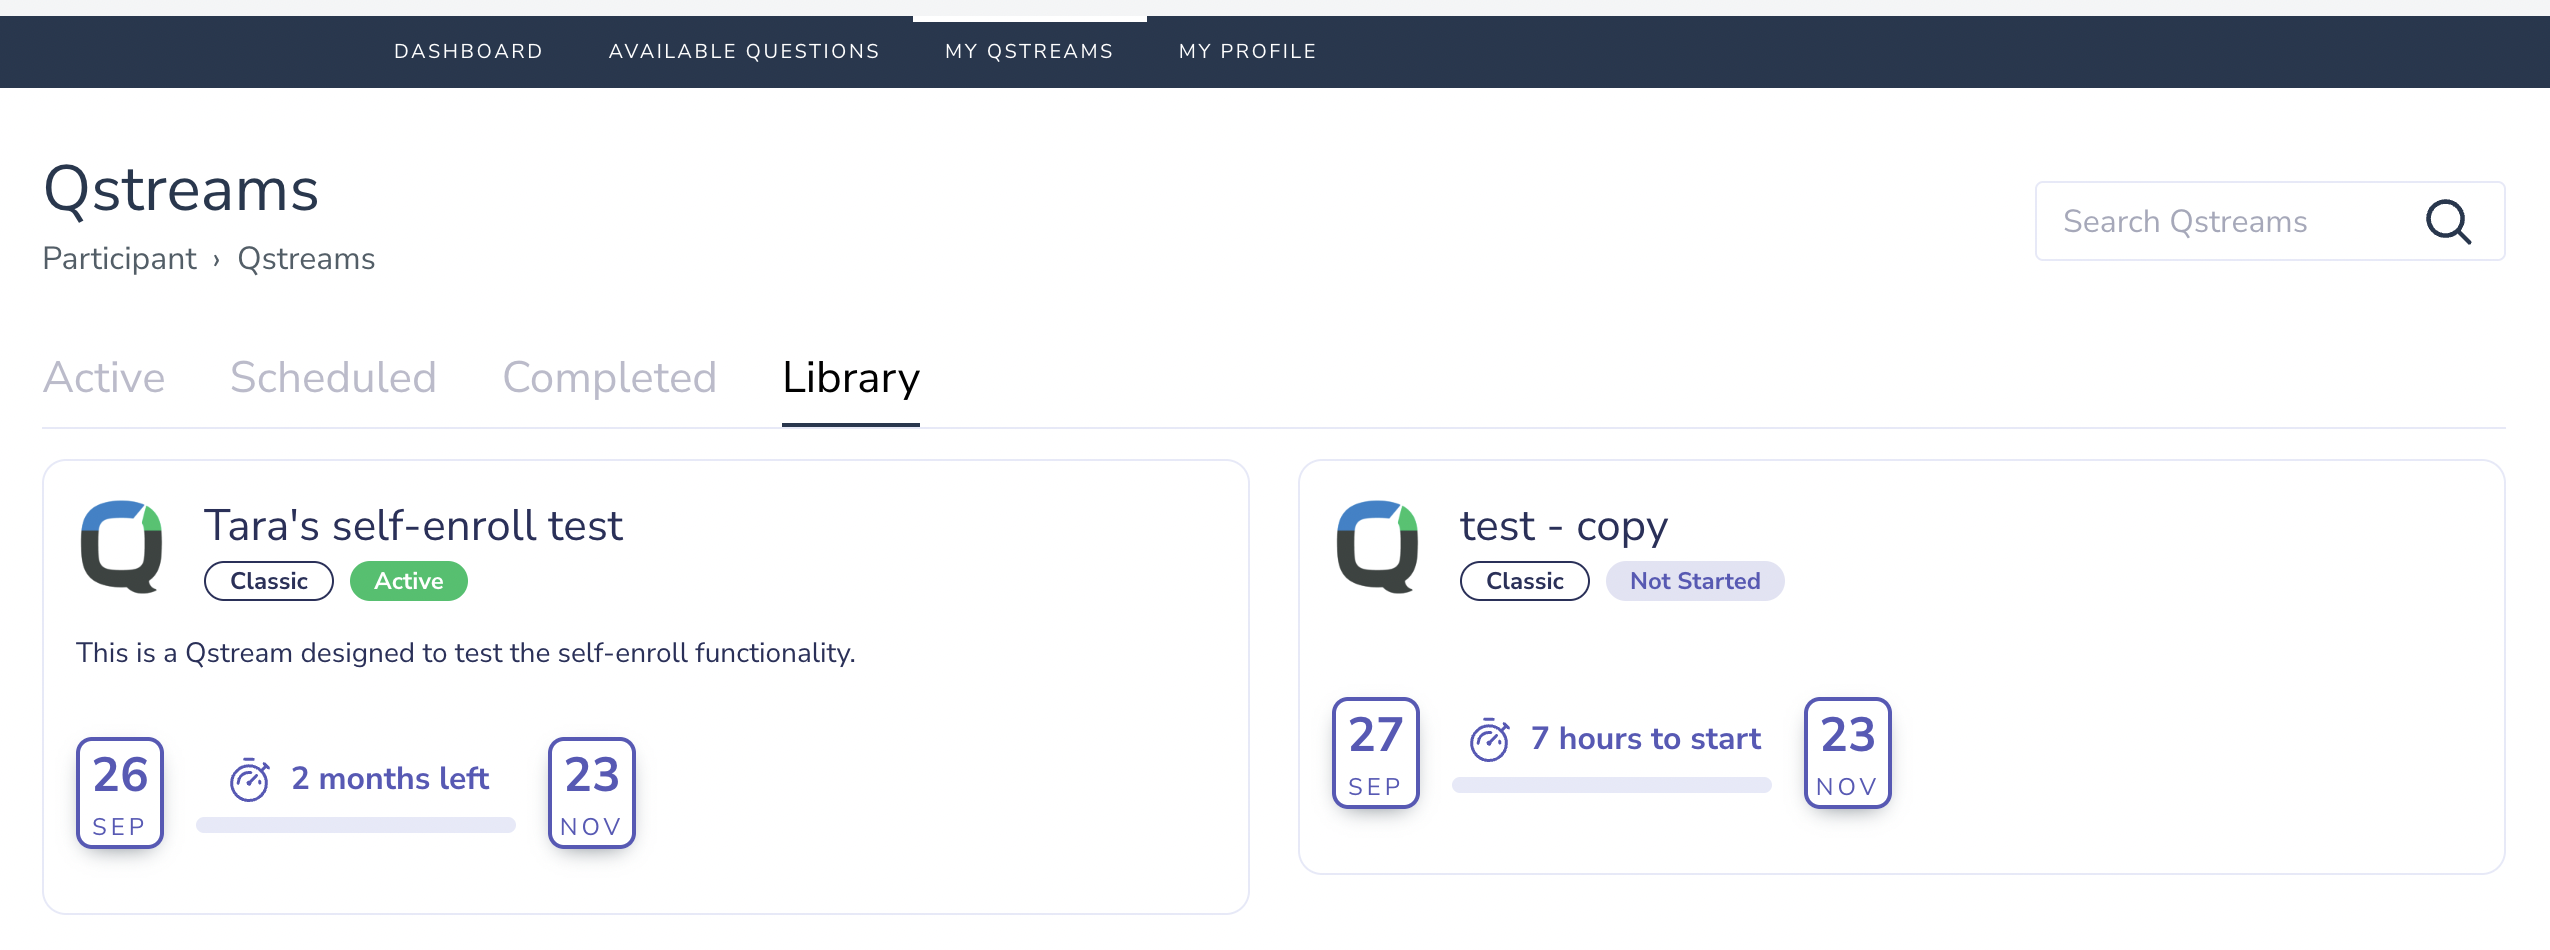This screenshot has width=2550, height=950.
Task: Switch to the Completed tab
Action: pyautogui.click(x=609, y=378)
